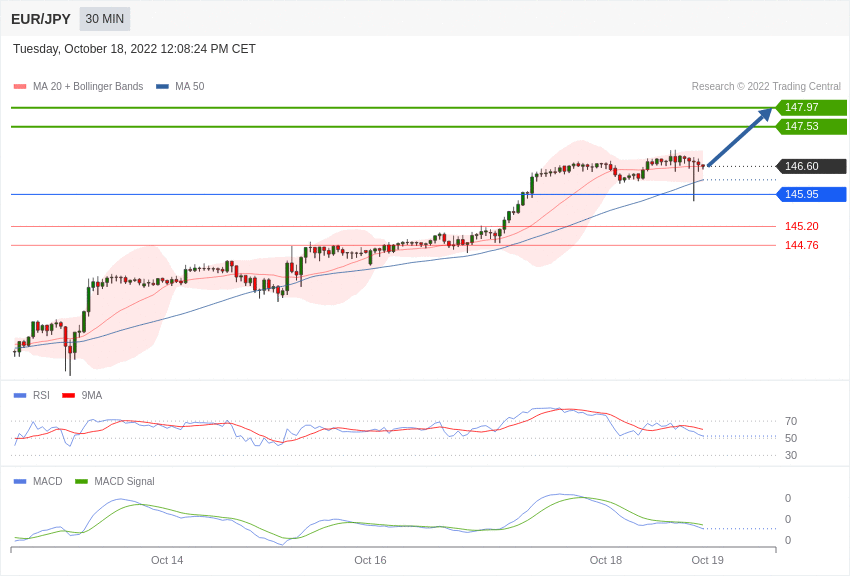
Task: Click the MA 50 legend color swatch
Action: point(162,86)
